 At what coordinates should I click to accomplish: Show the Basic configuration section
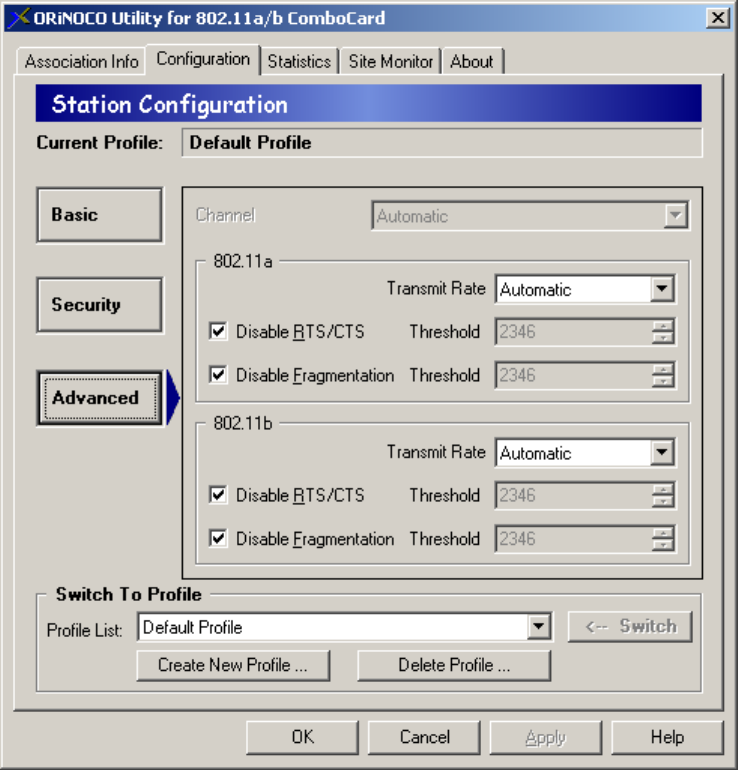coord(100,215)
